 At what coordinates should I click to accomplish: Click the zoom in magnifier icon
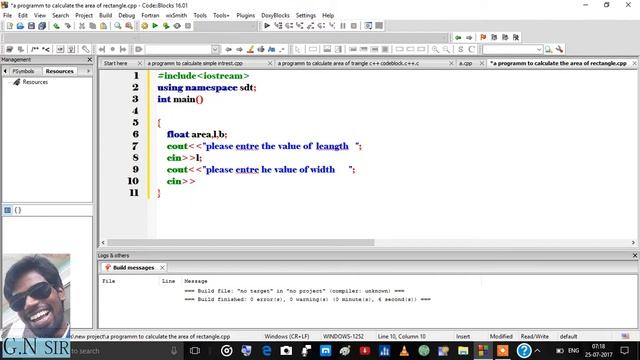tap(435, 49)
